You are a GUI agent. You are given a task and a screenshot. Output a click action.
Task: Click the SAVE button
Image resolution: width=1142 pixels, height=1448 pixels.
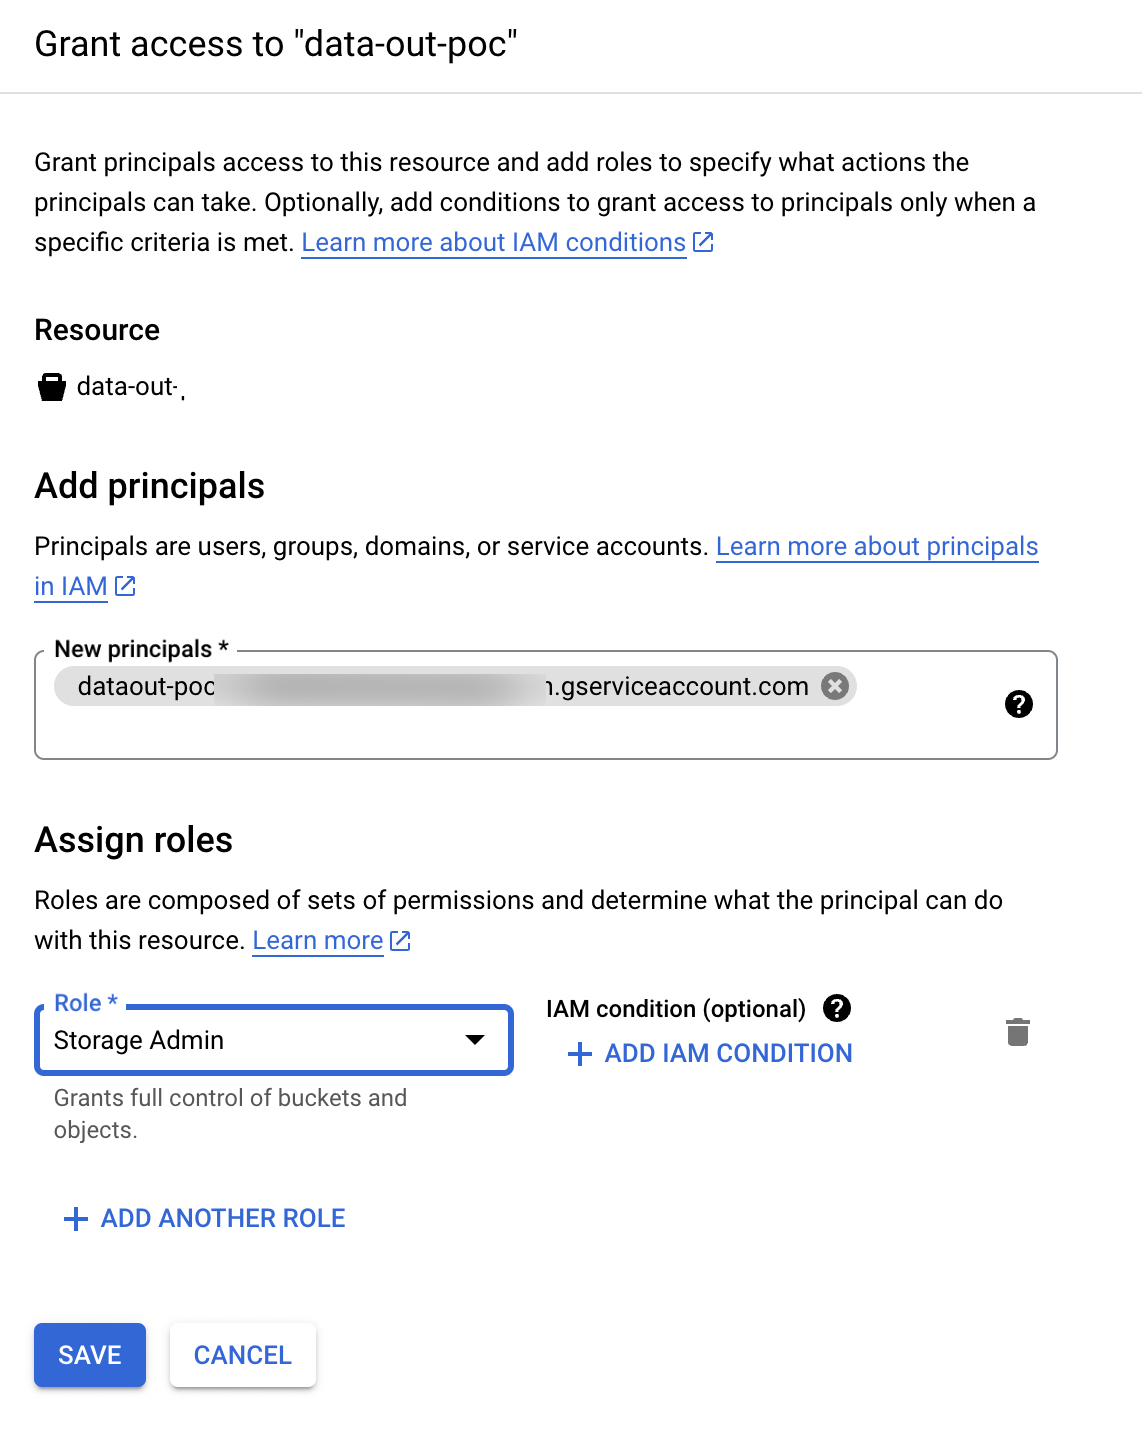click(x=90, y=1355)
